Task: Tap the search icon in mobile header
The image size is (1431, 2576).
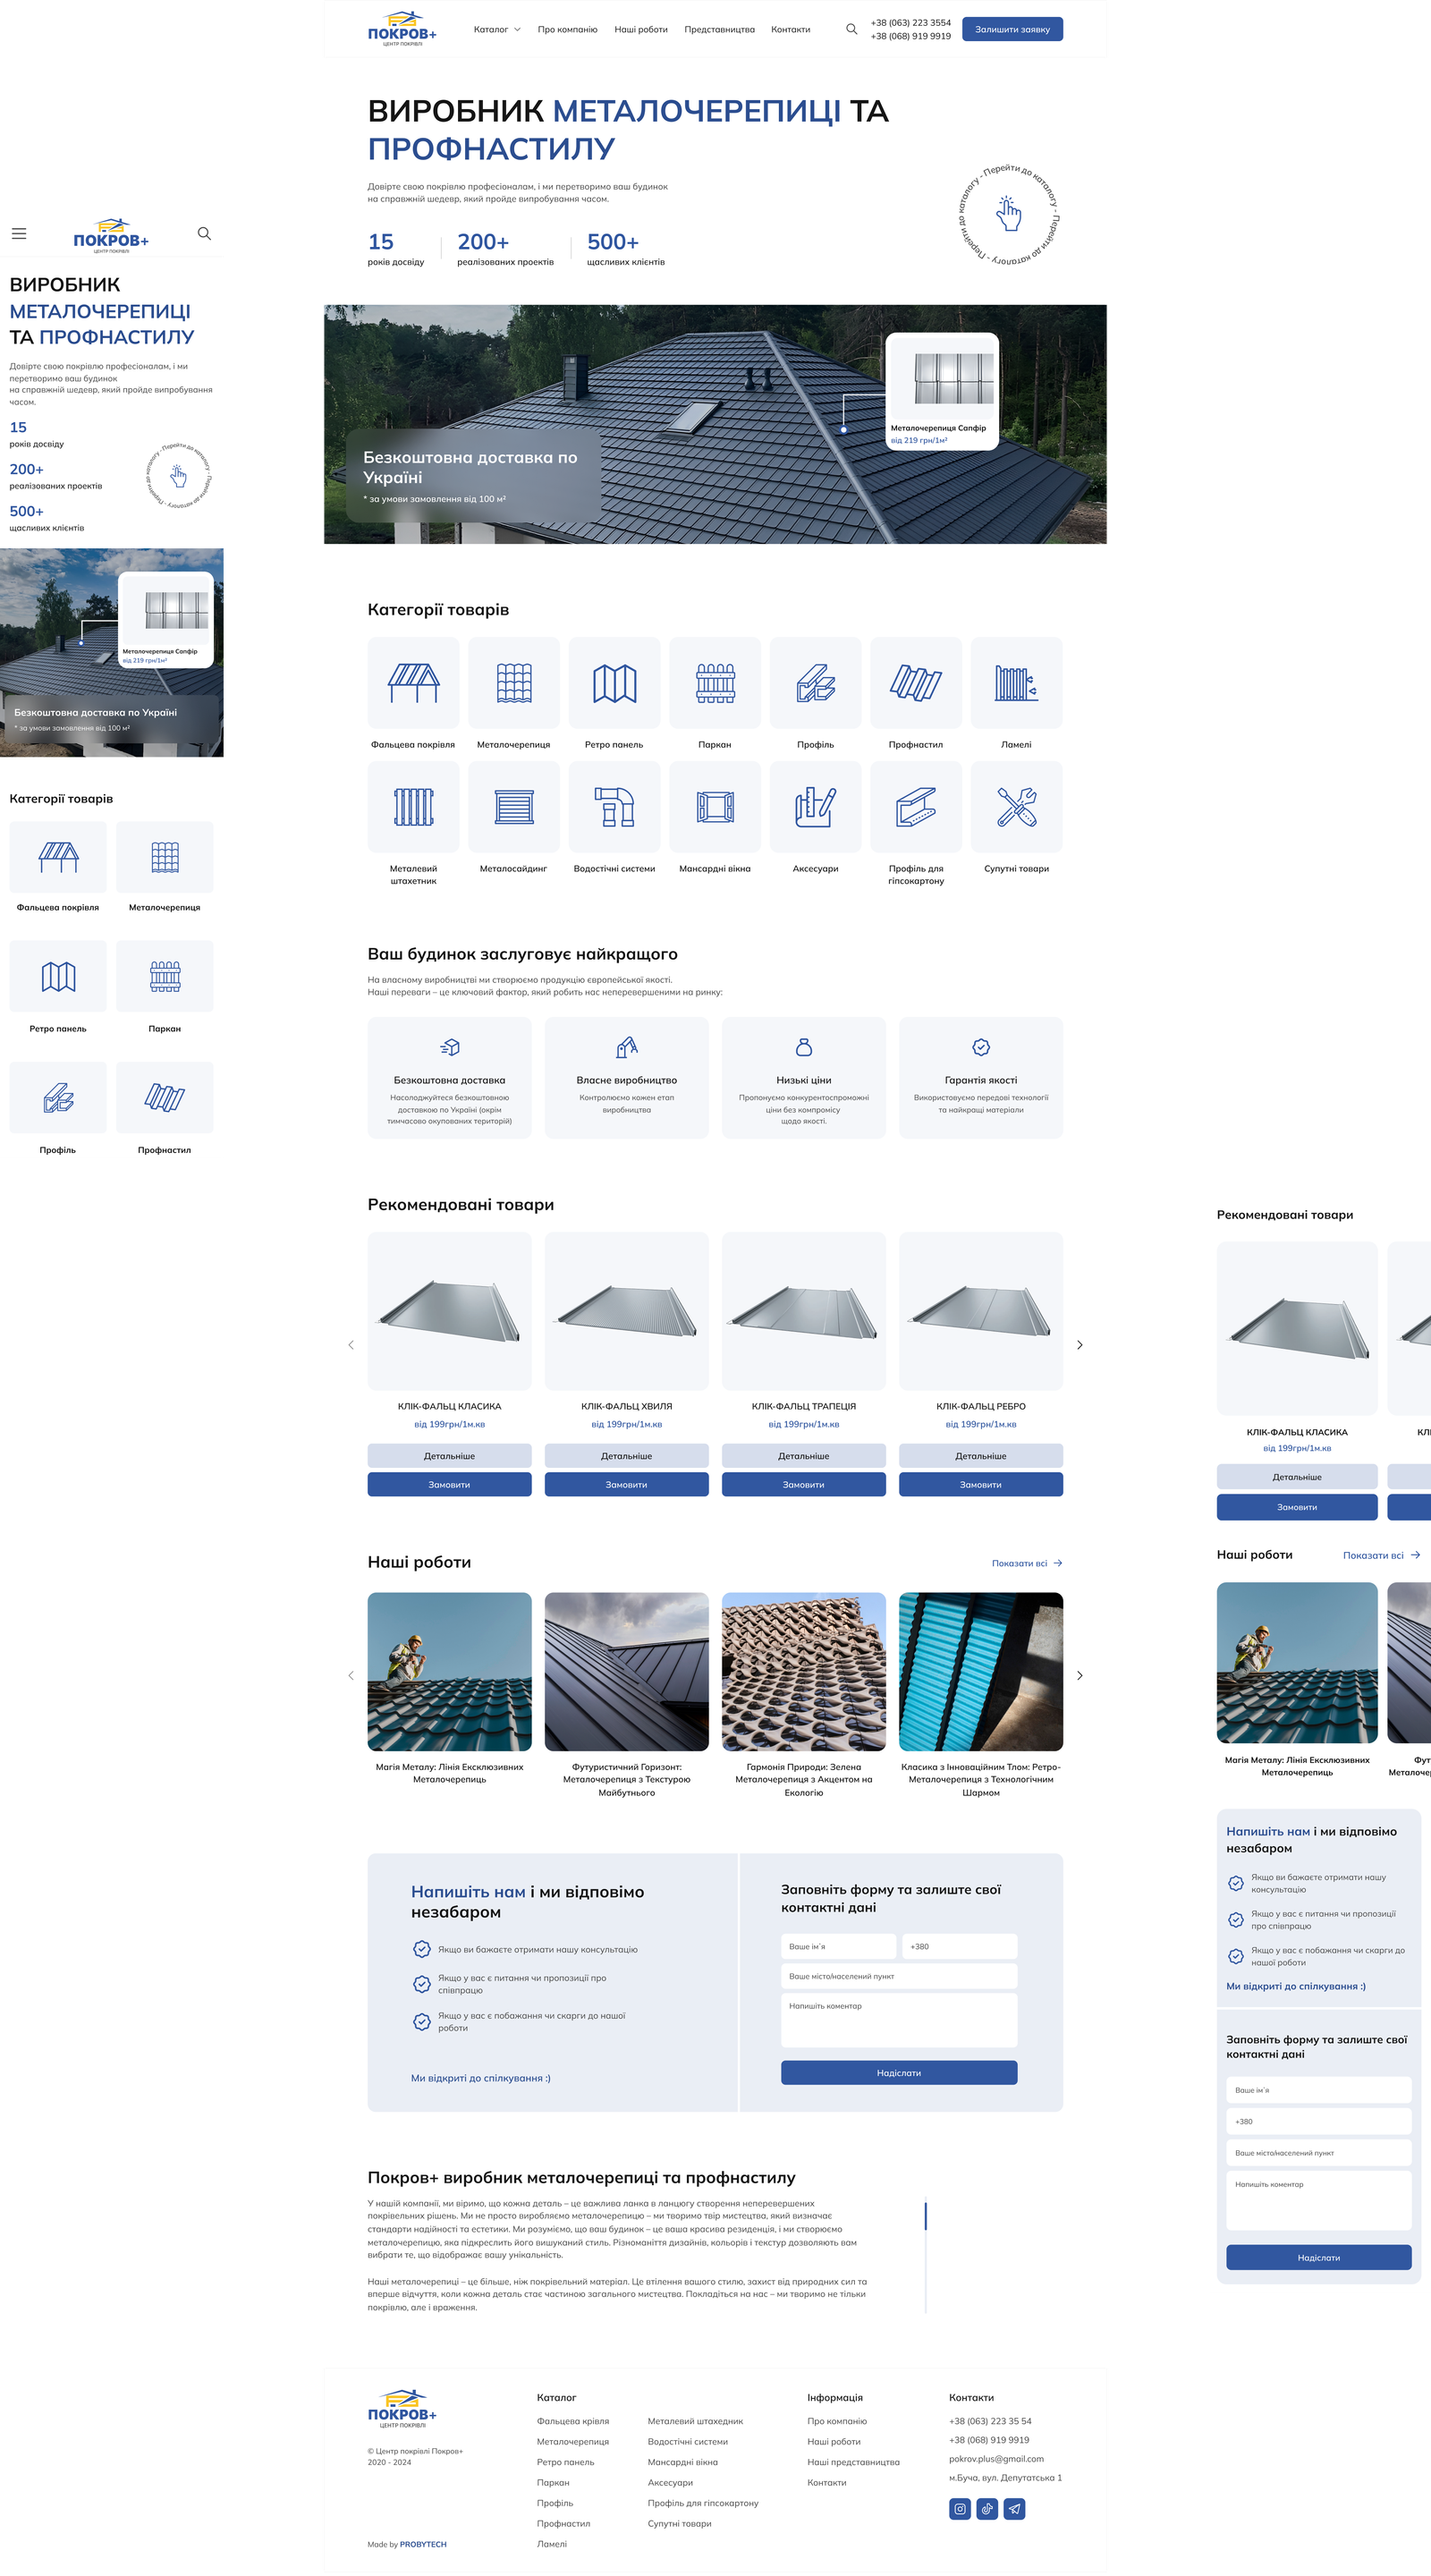Action: (x=204, y=233)
